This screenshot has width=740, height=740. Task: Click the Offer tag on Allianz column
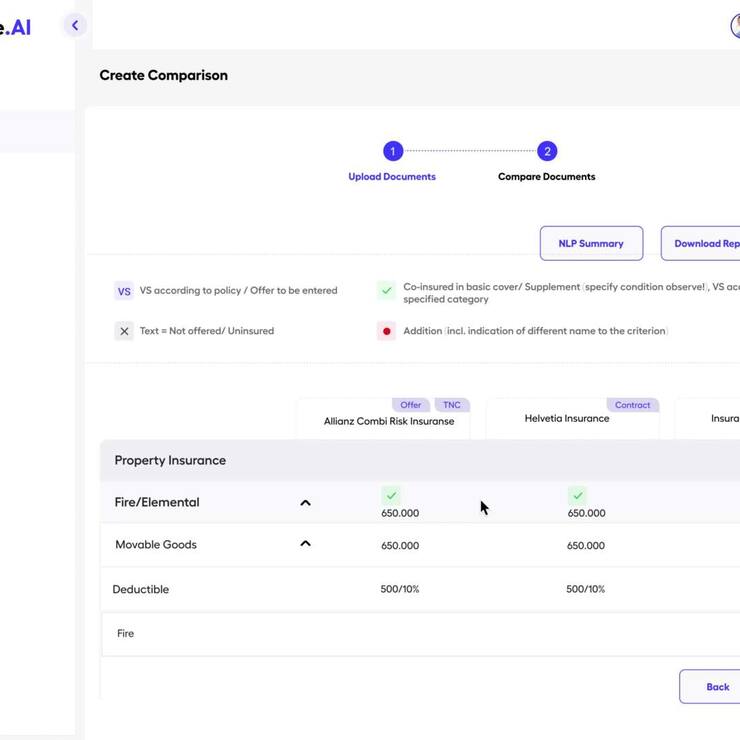click(x=411, y=405)
